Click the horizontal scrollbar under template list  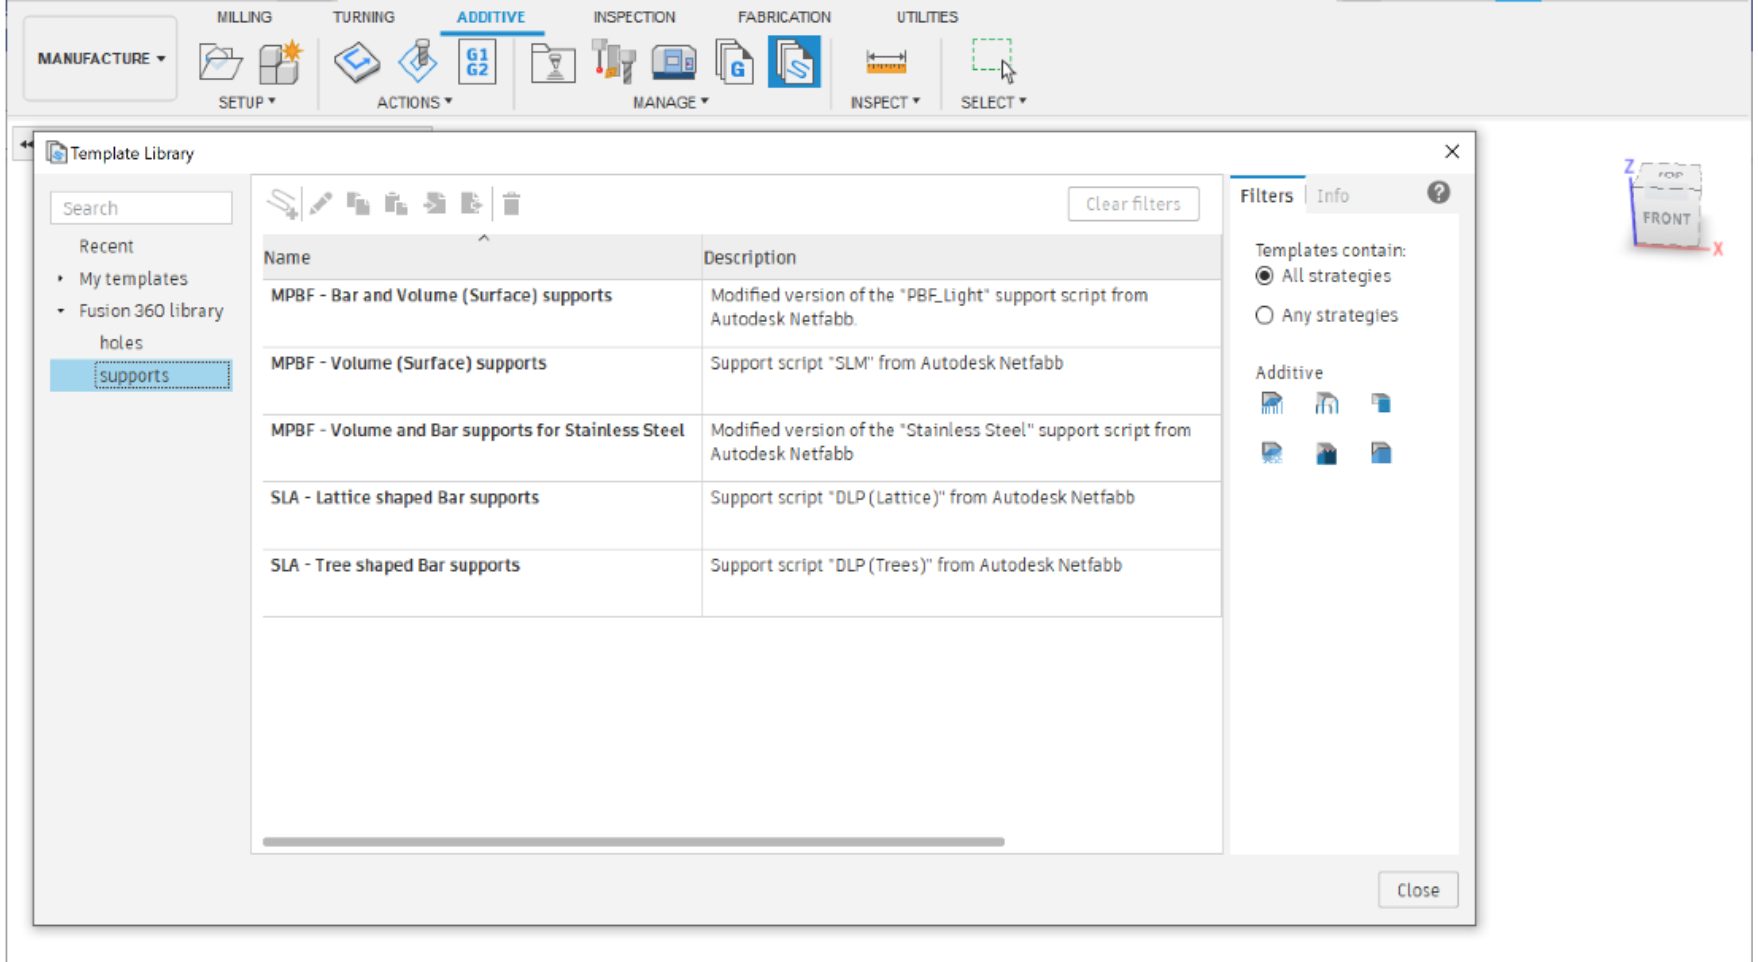click(x=633, y=842)
